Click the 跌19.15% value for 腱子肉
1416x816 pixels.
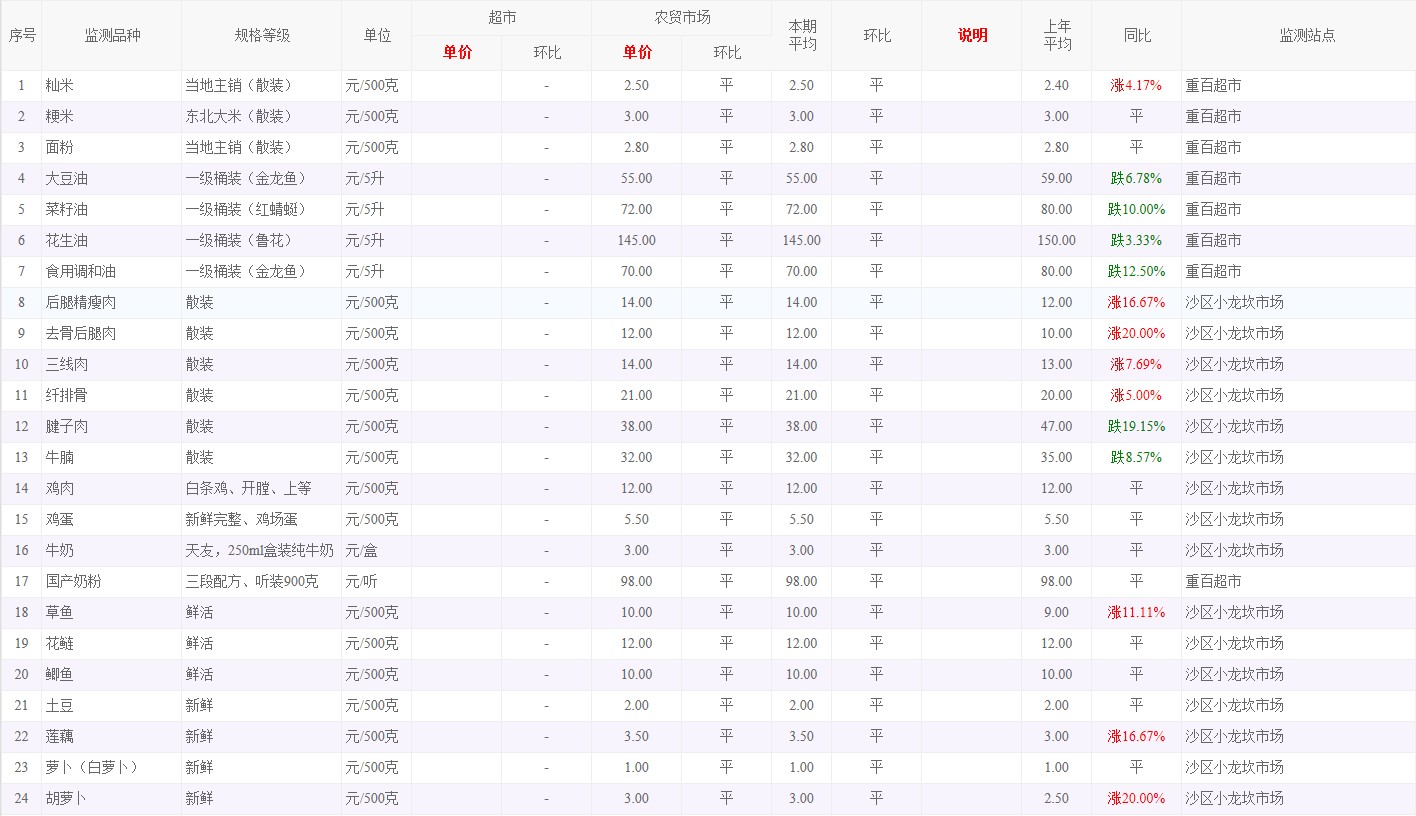(x=1136, y=427)
